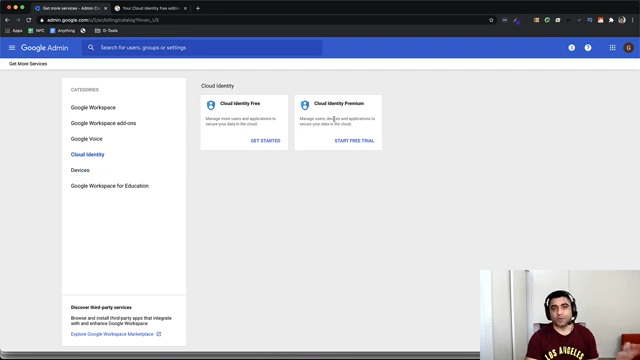Open the Anything bookmark
The width and height of the screenshot is (640, 360).
(62, 31)
